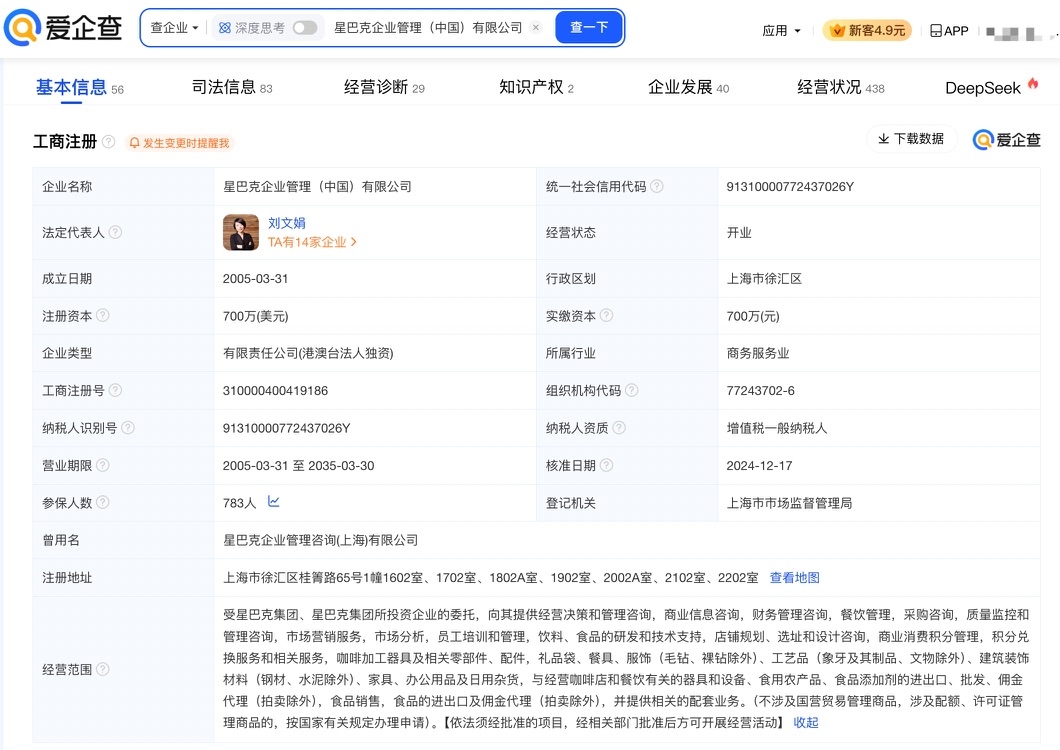1060x750 pixels.
Task: Click the 查一下 search button
Action: [x=589, y=28]
